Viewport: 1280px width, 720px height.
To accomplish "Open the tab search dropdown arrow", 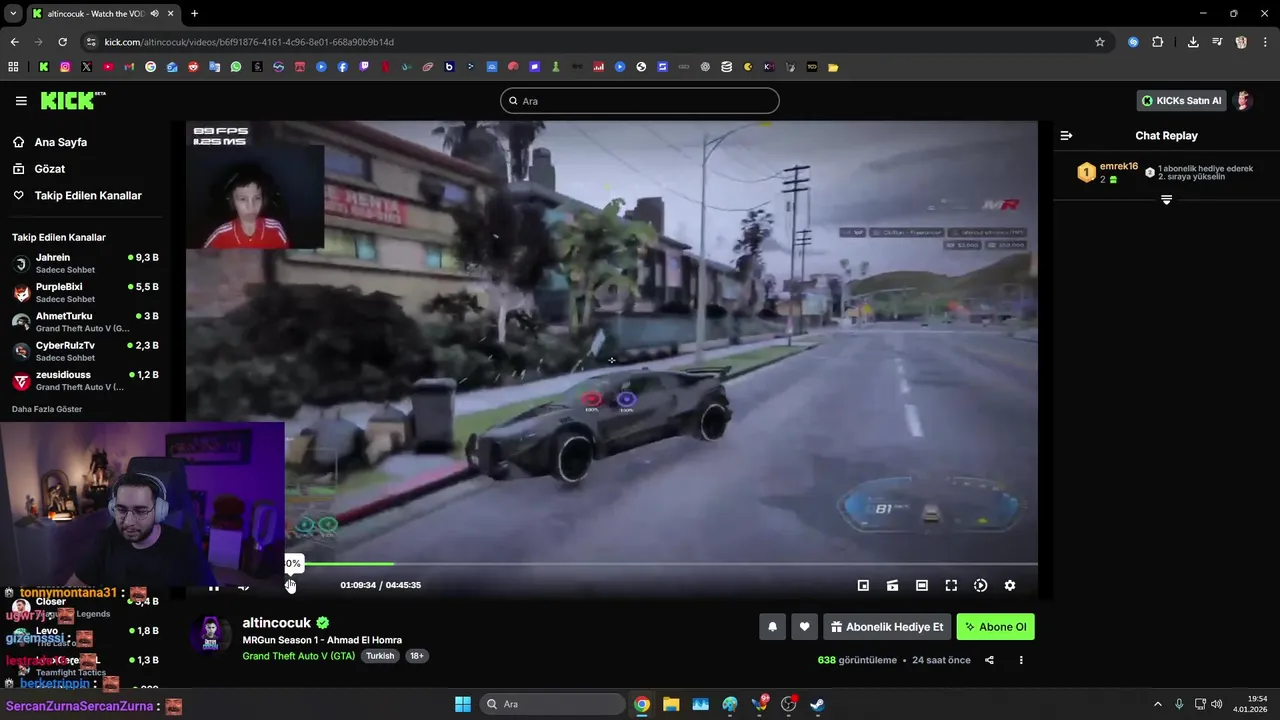I will [x=13, y=13].
